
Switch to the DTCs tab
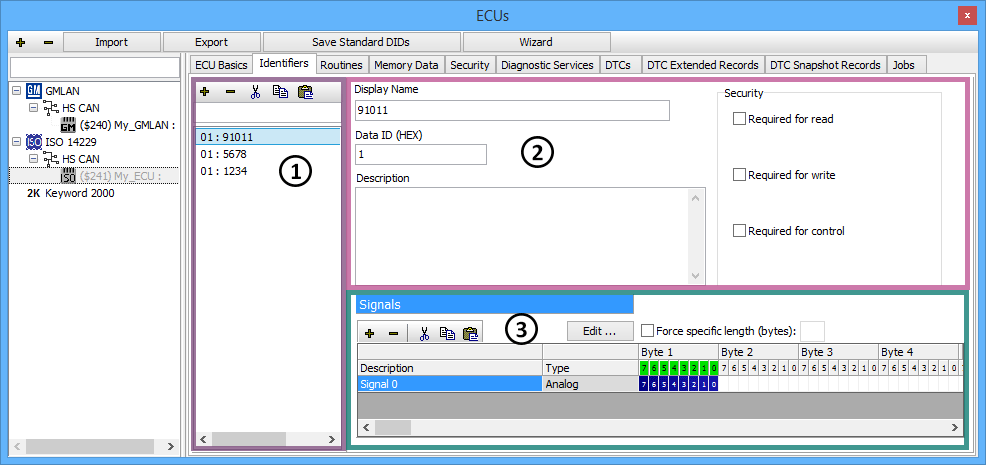[x=619, y=65]
